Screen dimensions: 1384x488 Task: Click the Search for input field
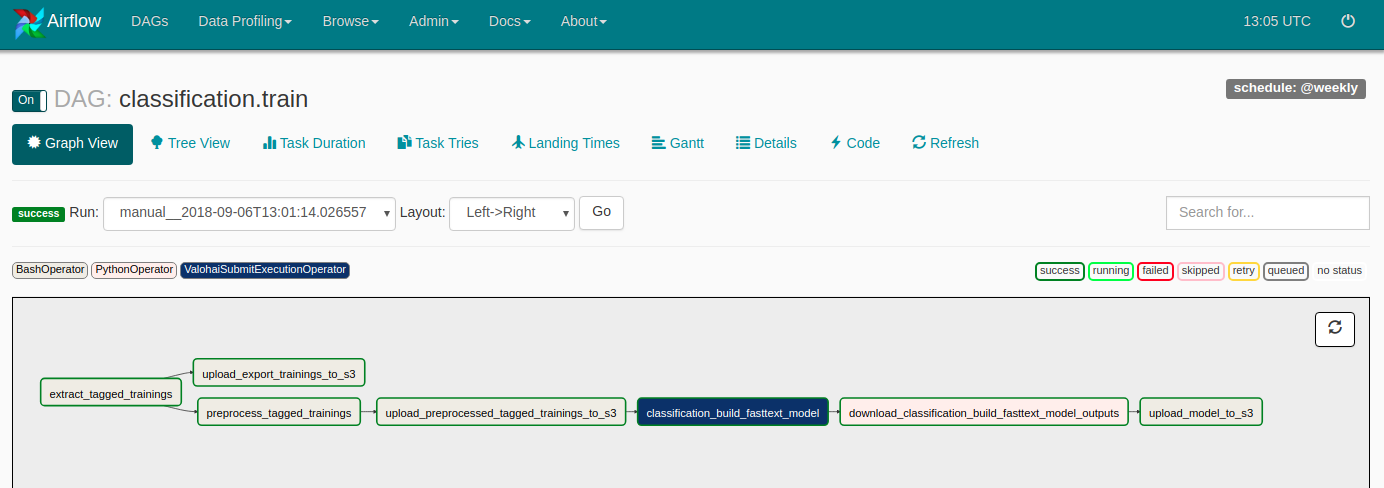(1267, 213)
